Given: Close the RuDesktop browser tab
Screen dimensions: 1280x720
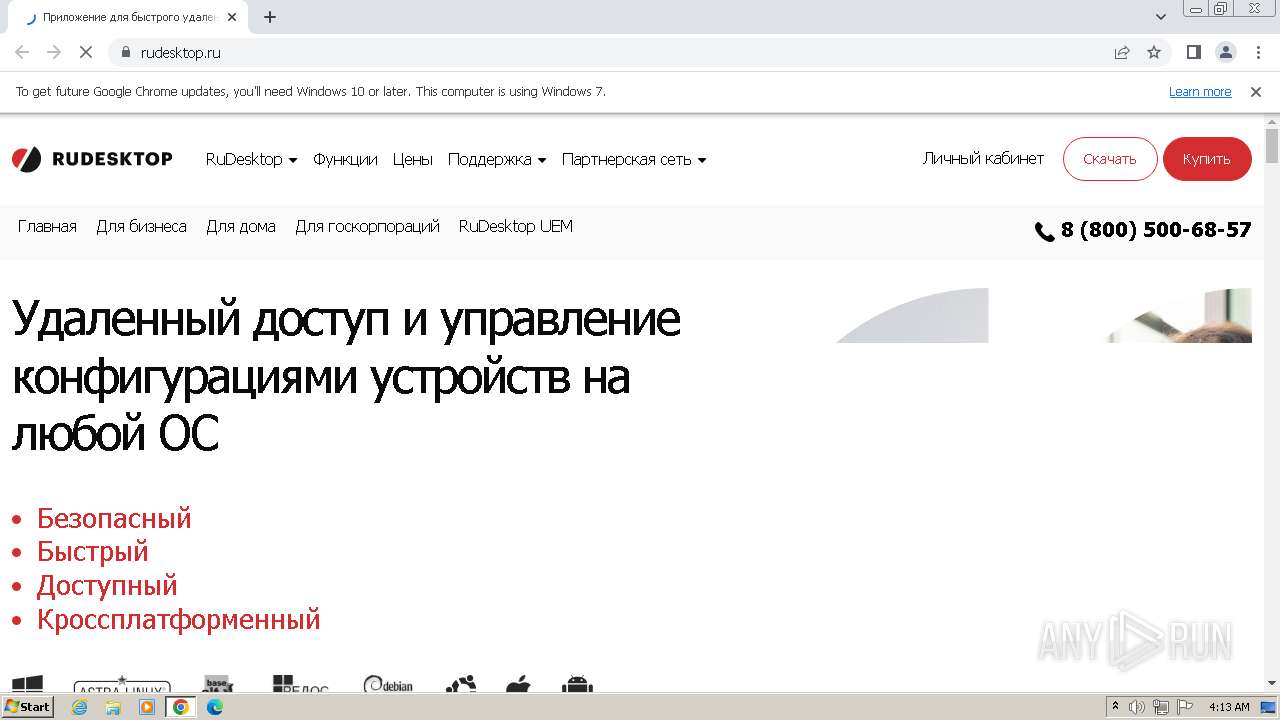Looking at the screenshot, I should point(233,17).
